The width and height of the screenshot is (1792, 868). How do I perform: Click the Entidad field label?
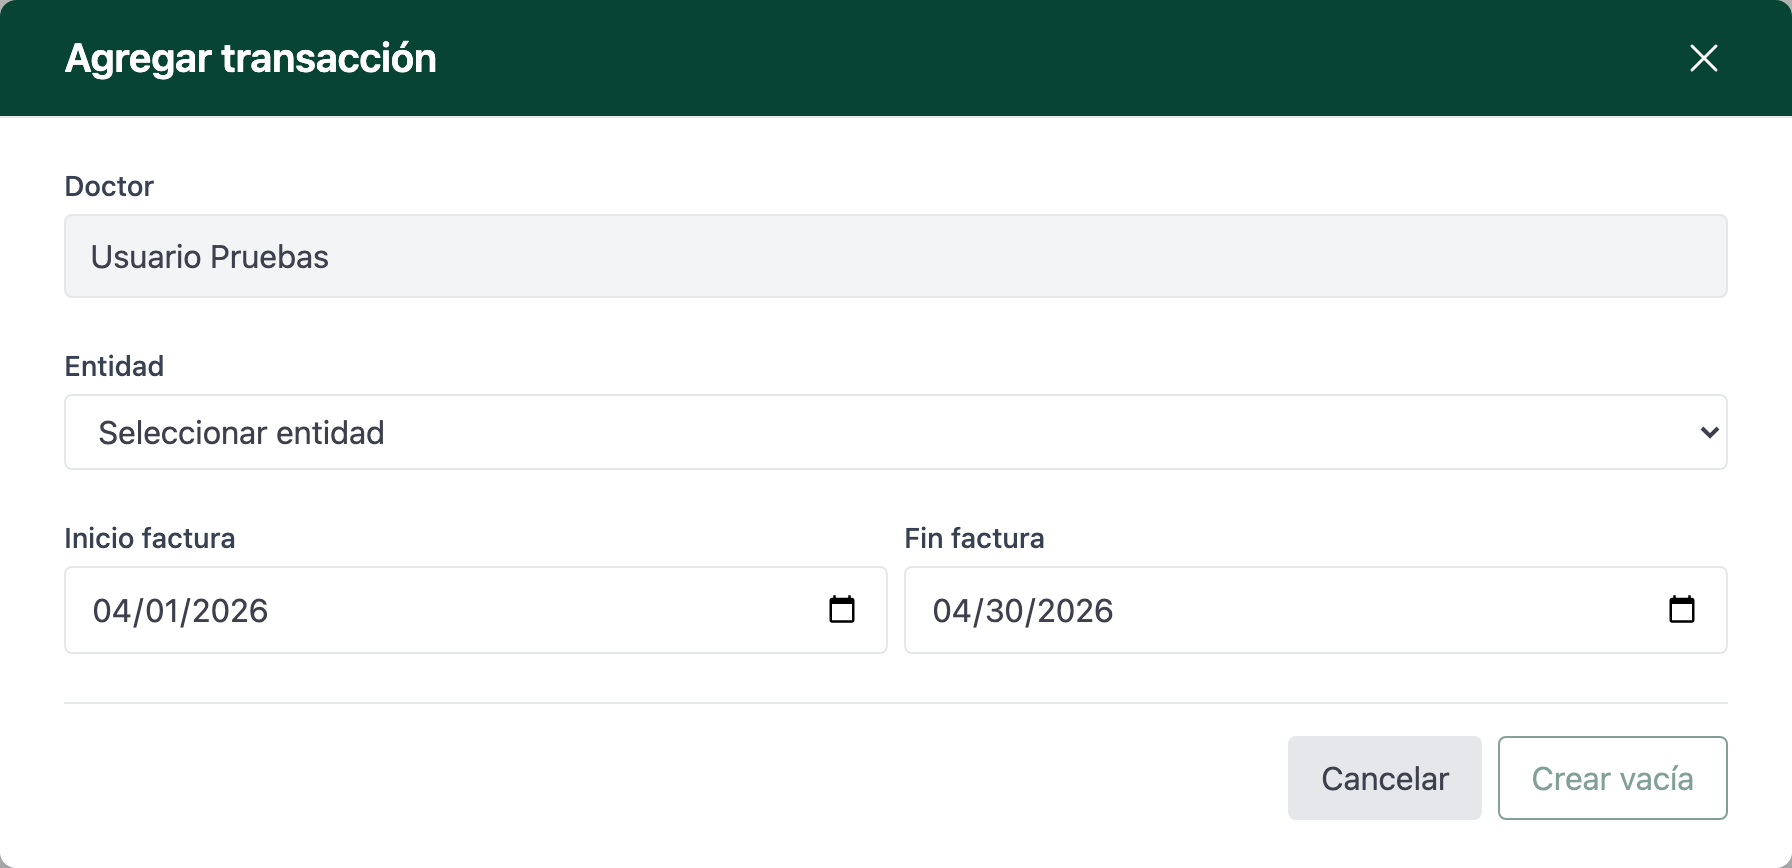coord(114,366)
